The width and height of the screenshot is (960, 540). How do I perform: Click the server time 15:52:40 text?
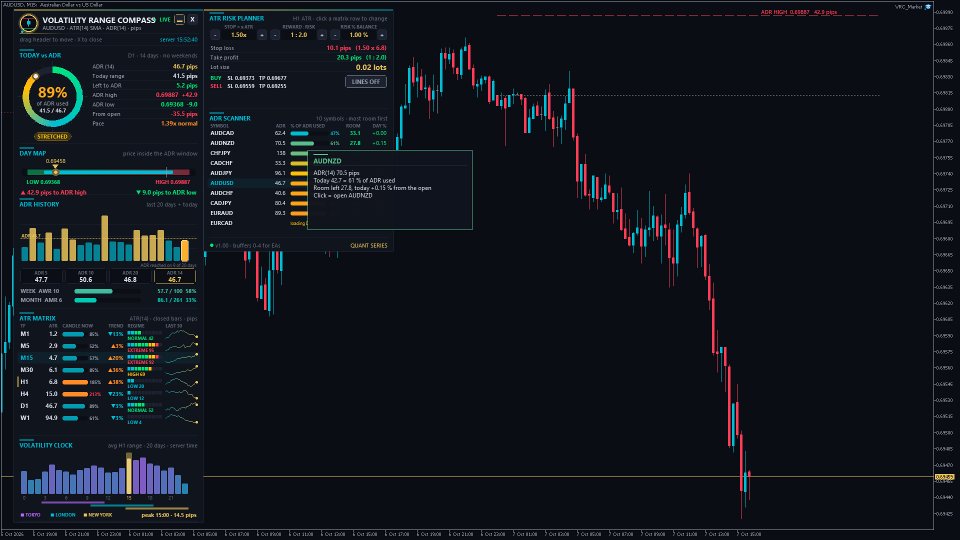pos(179,40)
